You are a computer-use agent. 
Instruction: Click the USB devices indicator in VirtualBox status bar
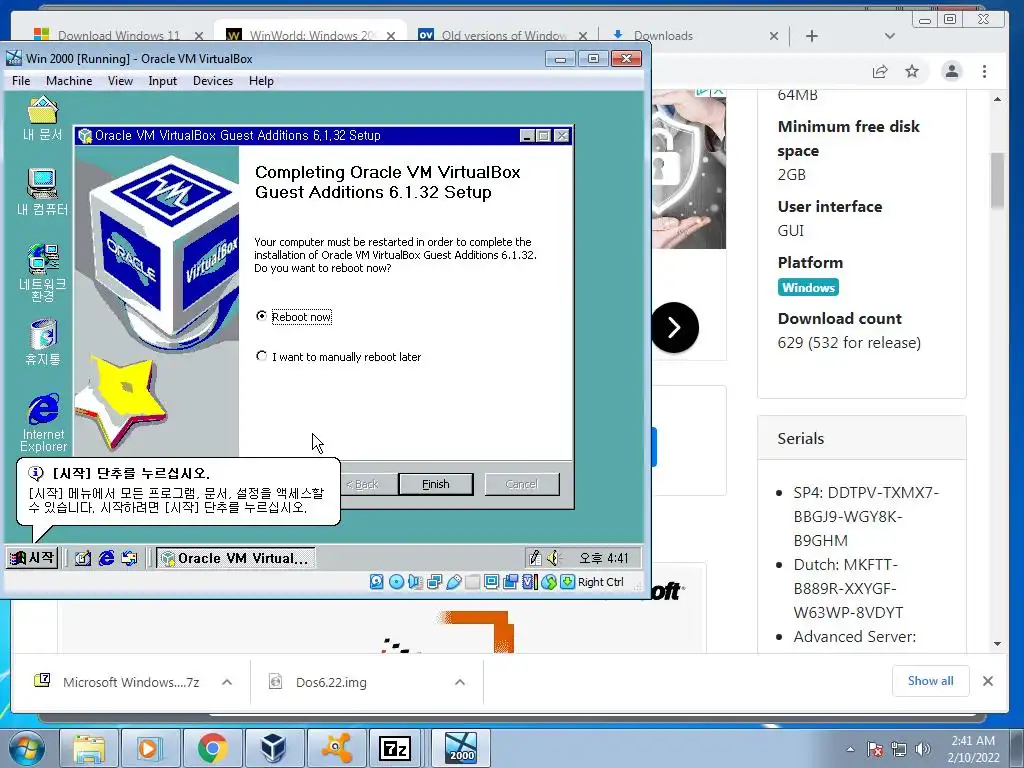point(454,581)
